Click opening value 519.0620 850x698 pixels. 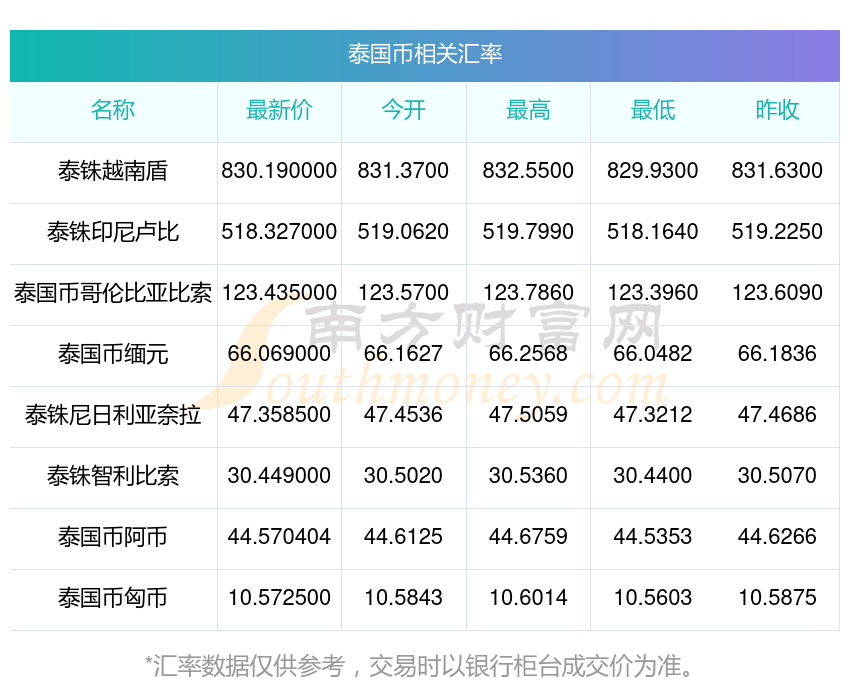pyautogui.click(x=403, y=232)
